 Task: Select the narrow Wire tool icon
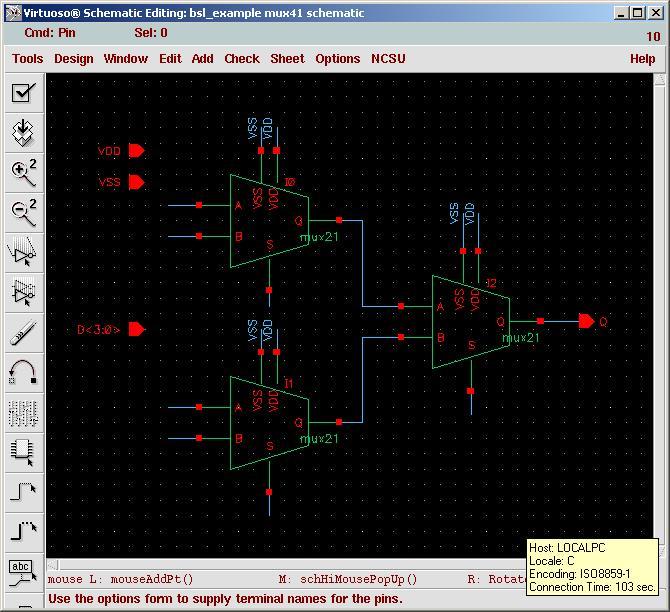coord(24,492)
